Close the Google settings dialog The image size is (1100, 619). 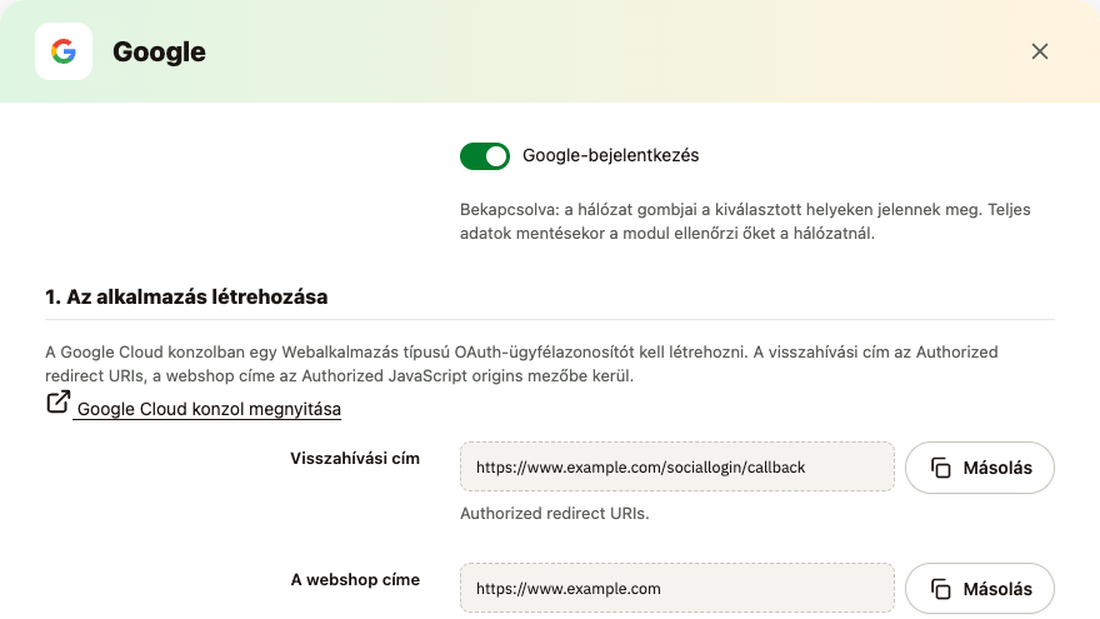(x=1040, y=51)
